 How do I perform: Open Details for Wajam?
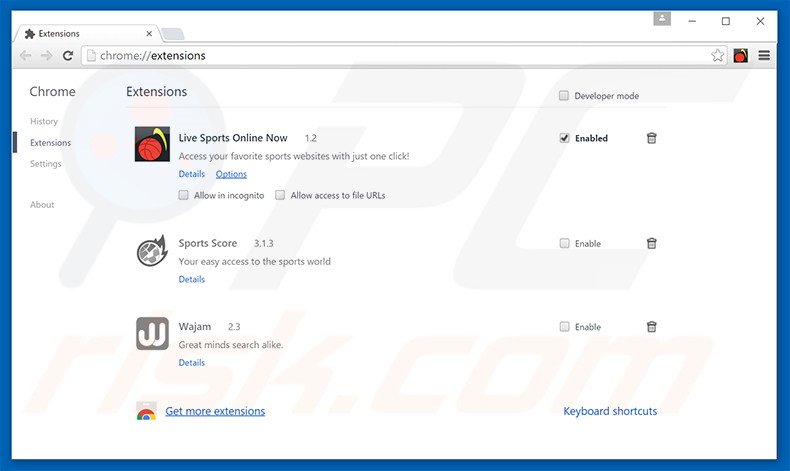pos(191,362)
